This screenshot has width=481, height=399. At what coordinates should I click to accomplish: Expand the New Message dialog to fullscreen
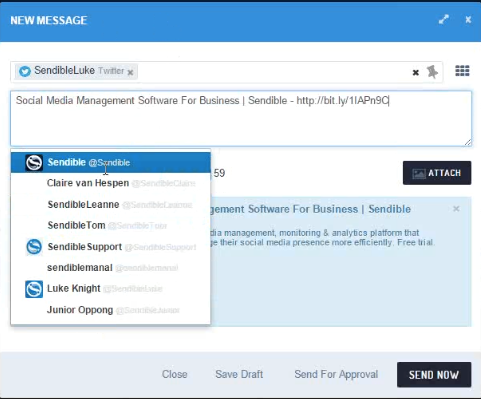coord(444,20)
